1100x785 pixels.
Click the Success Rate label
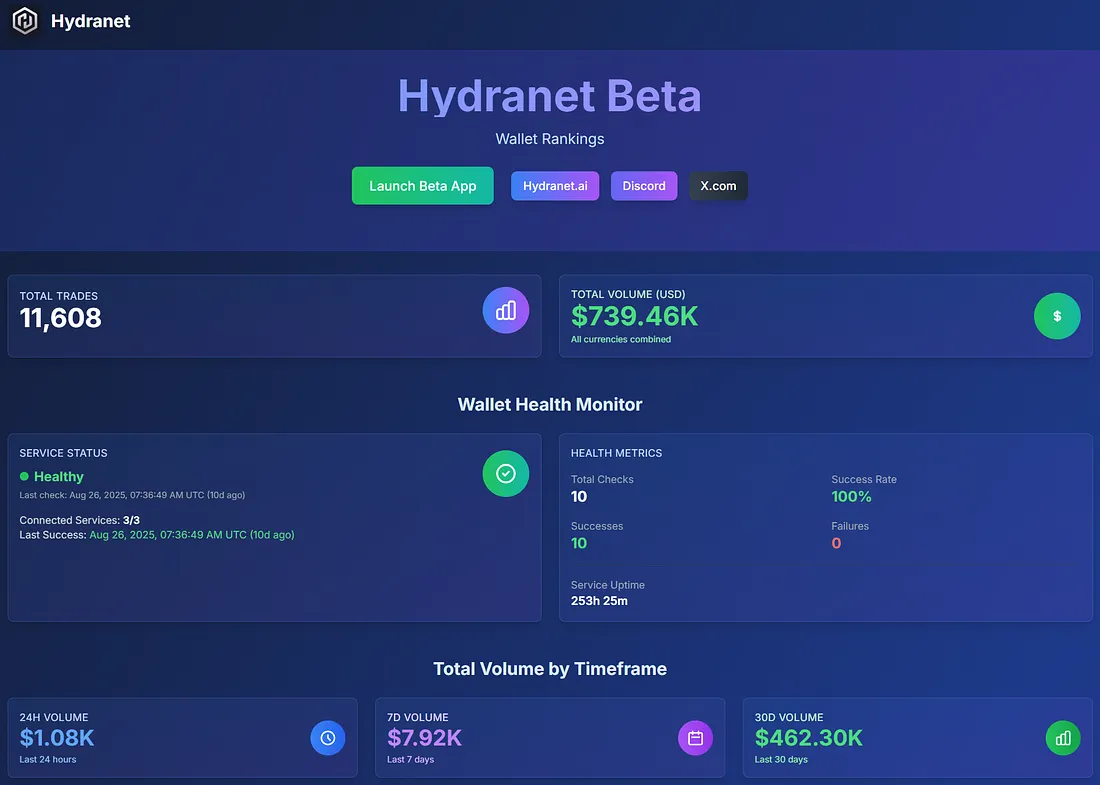pyautogui.click(x=864, y=479)
